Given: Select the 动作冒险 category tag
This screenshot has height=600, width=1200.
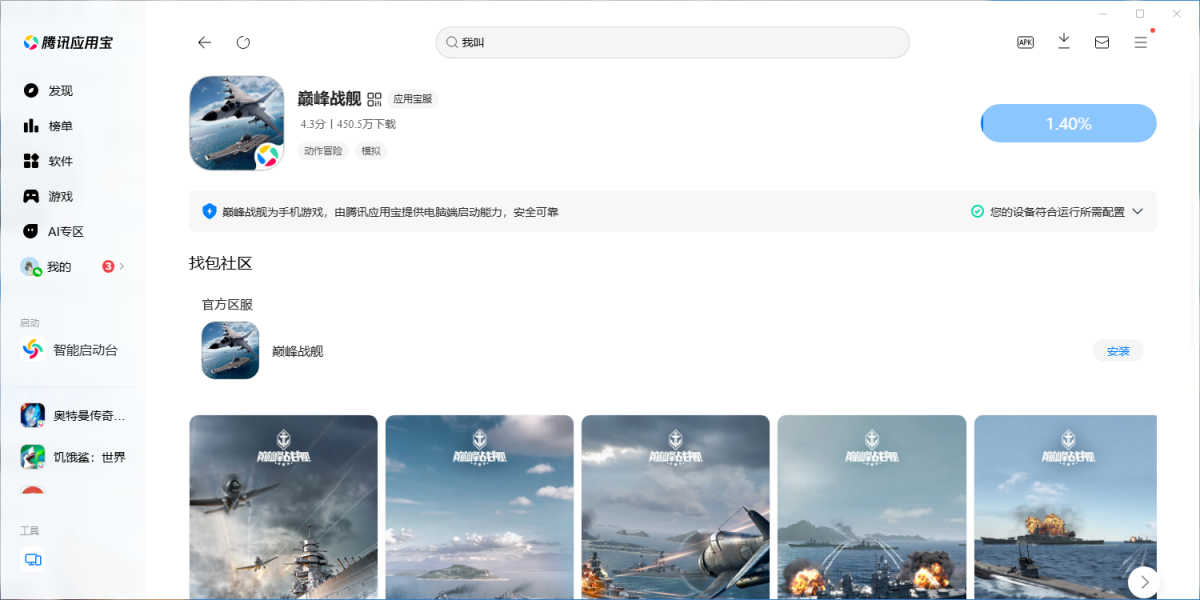Looking at the screenshot, I should 324,151.
